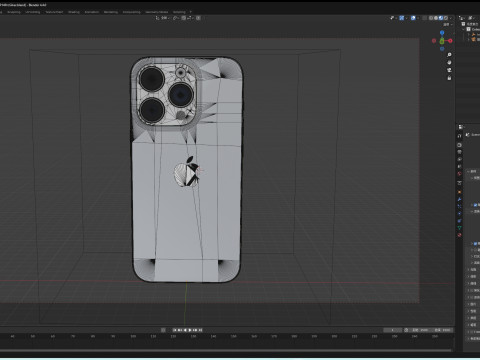
Task: Click the current frame field in timeline
Action: click(392, 330)
